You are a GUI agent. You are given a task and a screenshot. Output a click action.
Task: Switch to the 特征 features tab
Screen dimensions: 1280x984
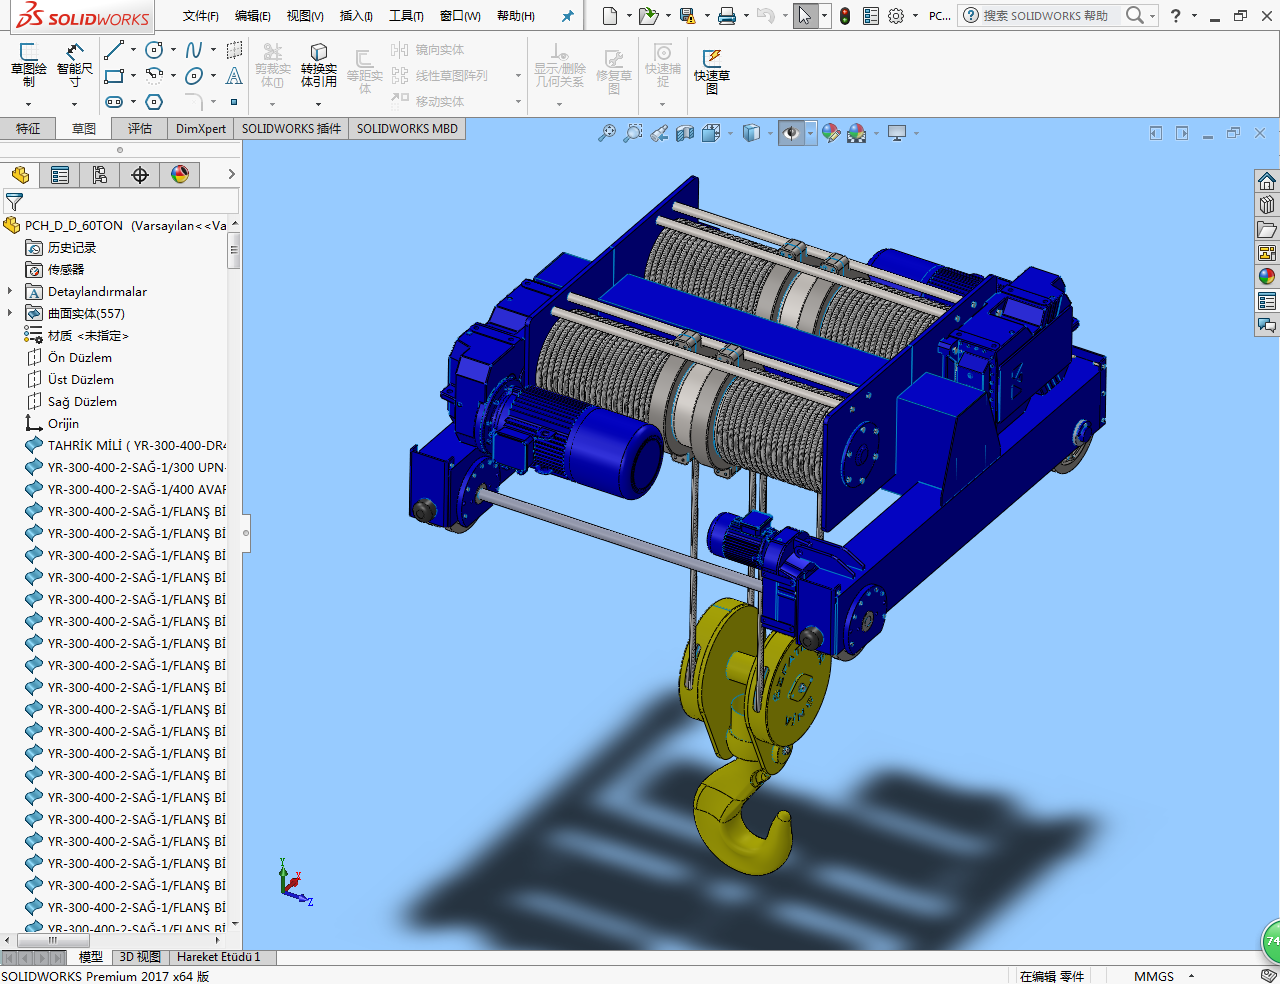pos(28,129)
